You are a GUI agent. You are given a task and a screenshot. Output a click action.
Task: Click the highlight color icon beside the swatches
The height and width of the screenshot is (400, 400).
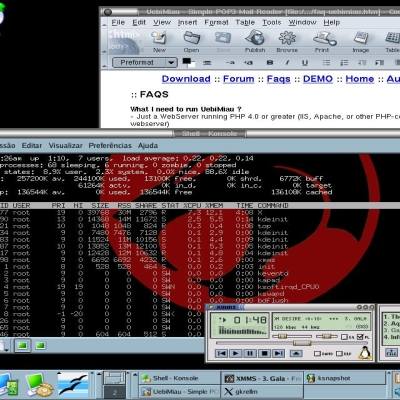[207, 62]
